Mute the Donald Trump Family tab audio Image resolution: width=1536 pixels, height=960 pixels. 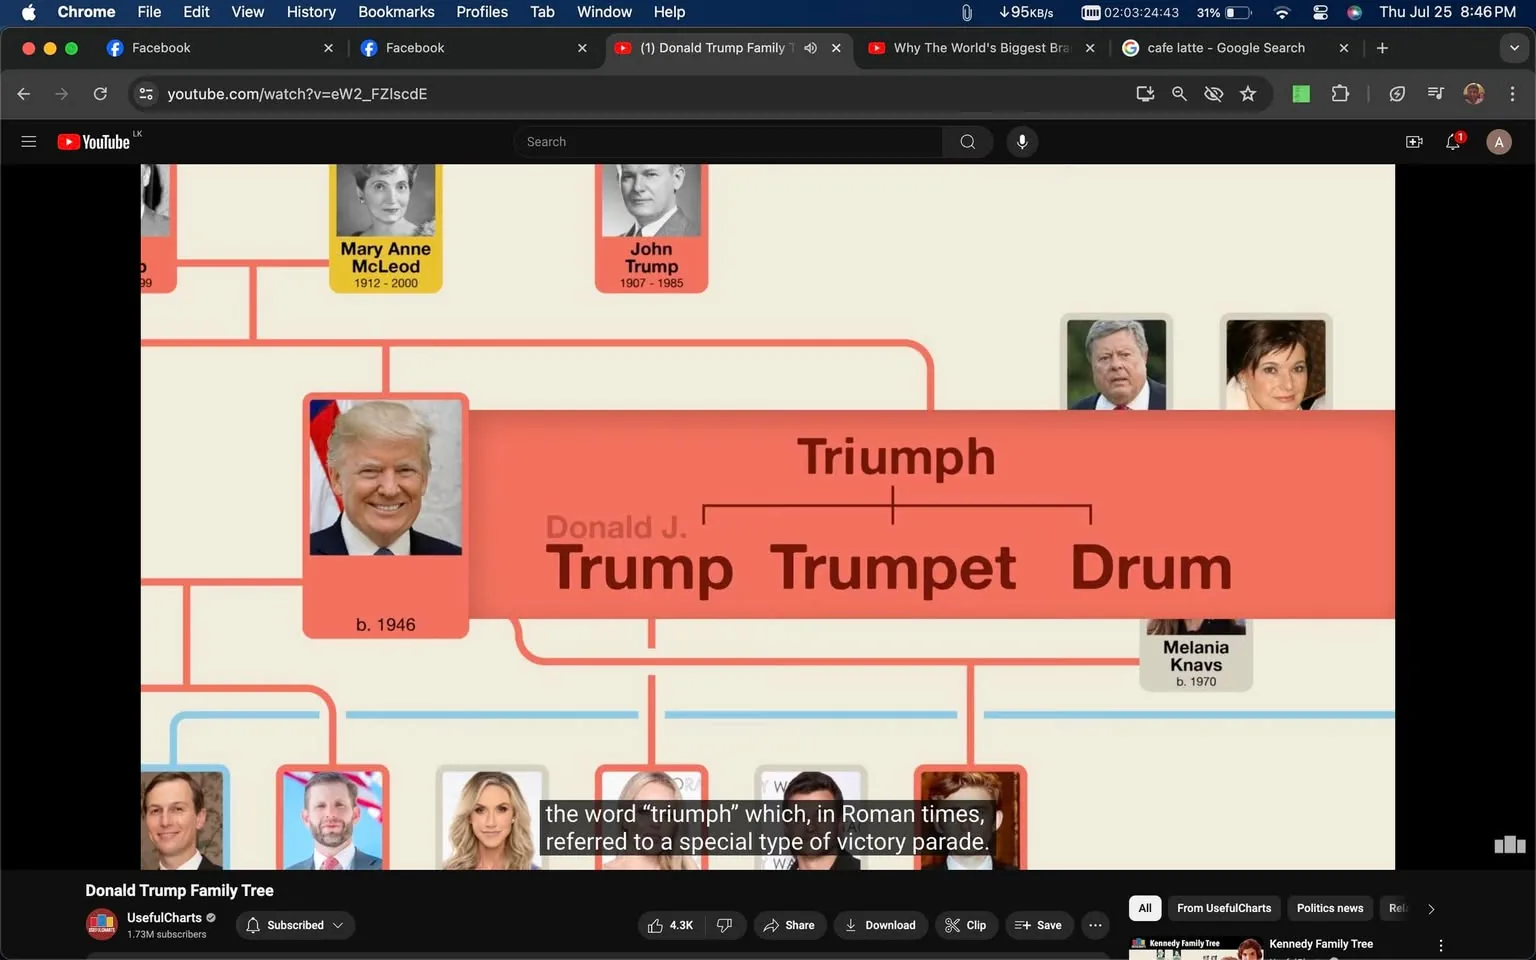[x=810, y=47]
